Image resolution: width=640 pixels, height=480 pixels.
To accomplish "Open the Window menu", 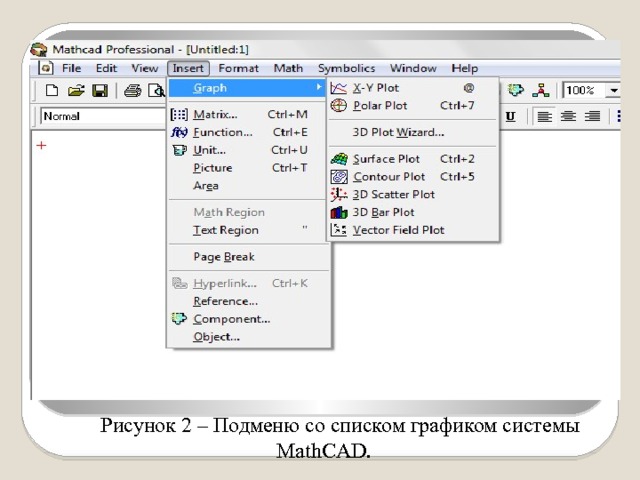I will coord(413,68).
